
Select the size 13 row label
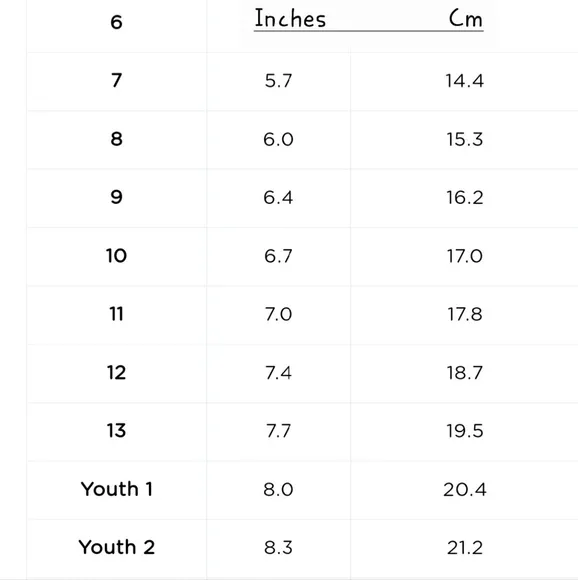click(x=116, y=431)
